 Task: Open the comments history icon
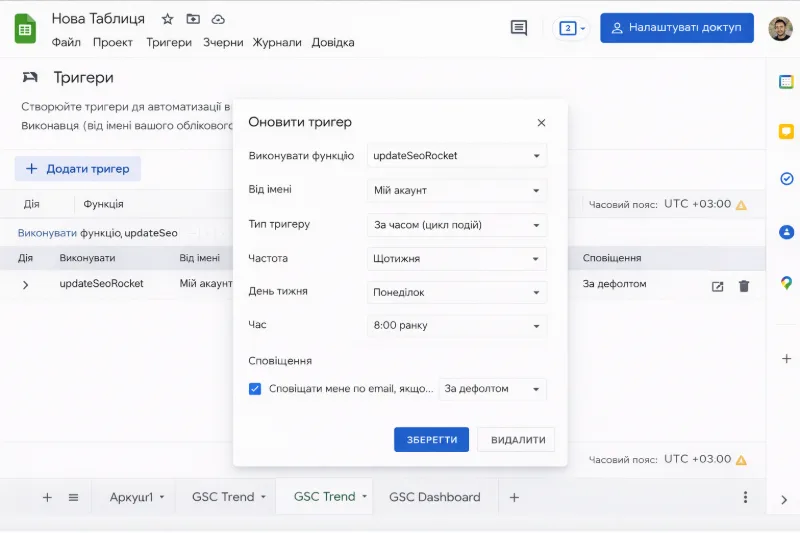click(x=518, y=28)
